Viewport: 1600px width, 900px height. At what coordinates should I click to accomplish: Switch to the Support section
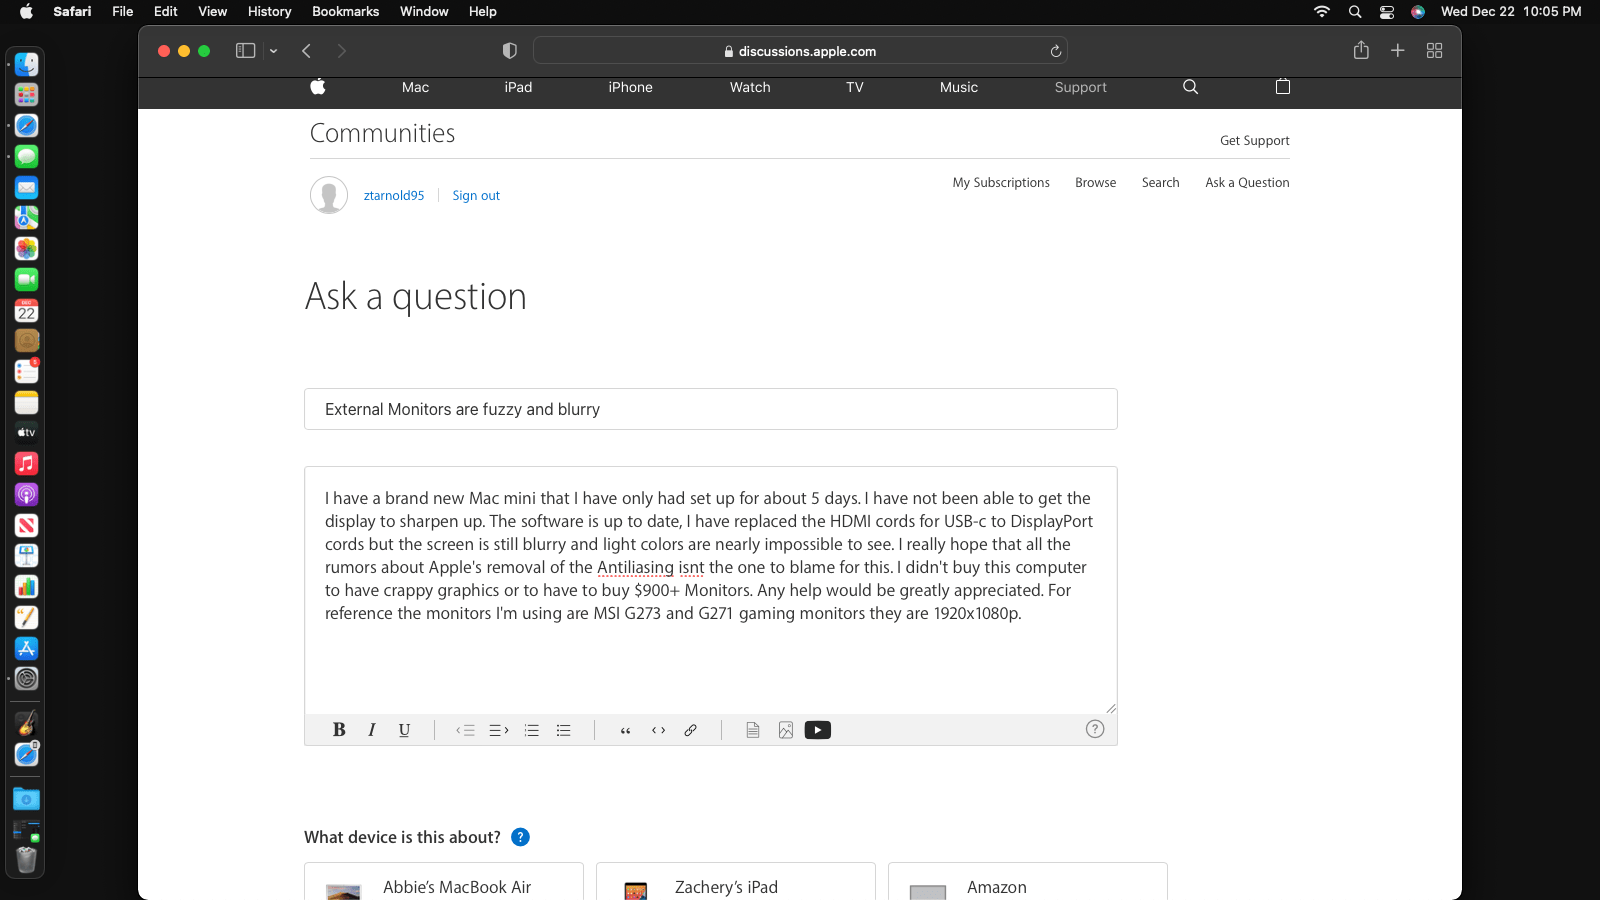(x=1080, y=87)
